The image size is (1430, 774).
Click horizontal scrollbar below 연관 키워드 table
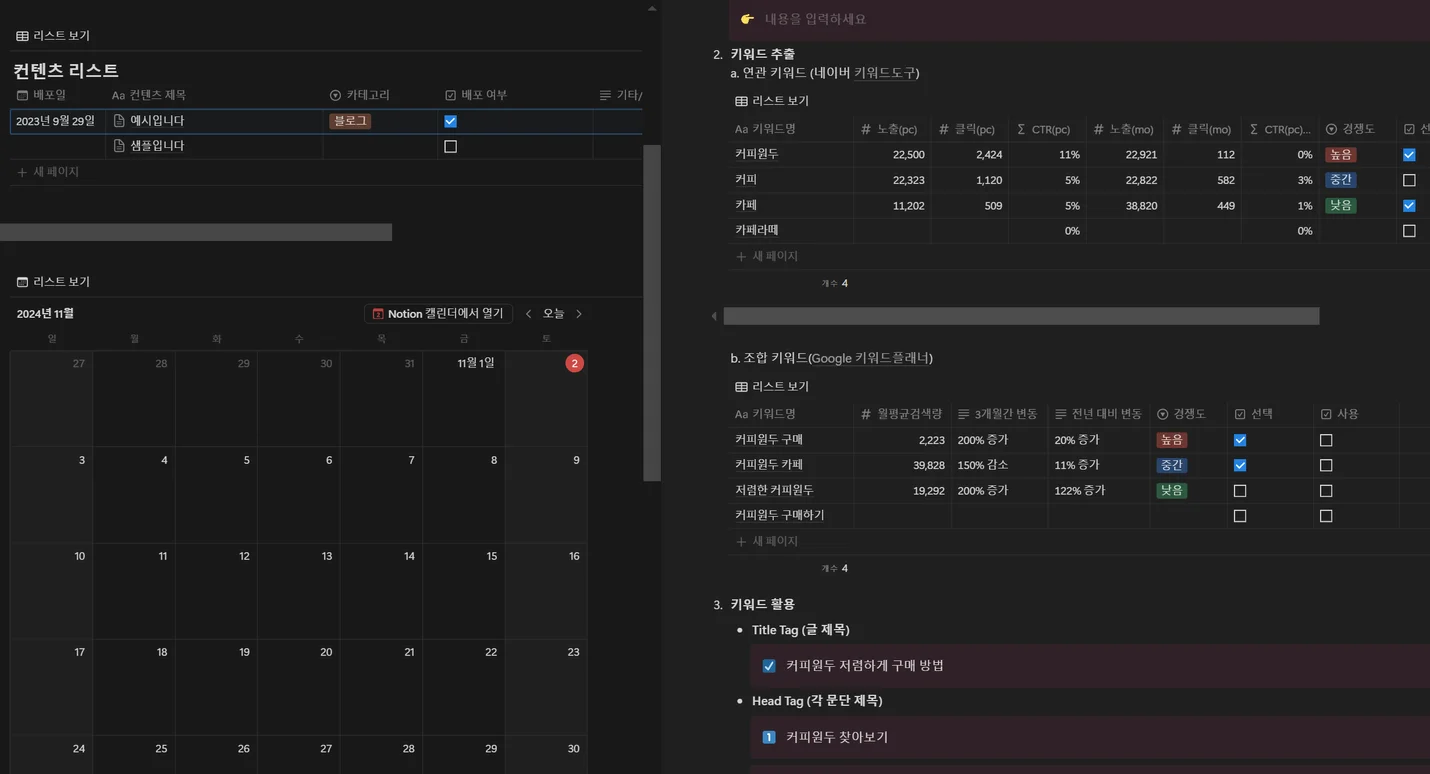click(1021, 316)
